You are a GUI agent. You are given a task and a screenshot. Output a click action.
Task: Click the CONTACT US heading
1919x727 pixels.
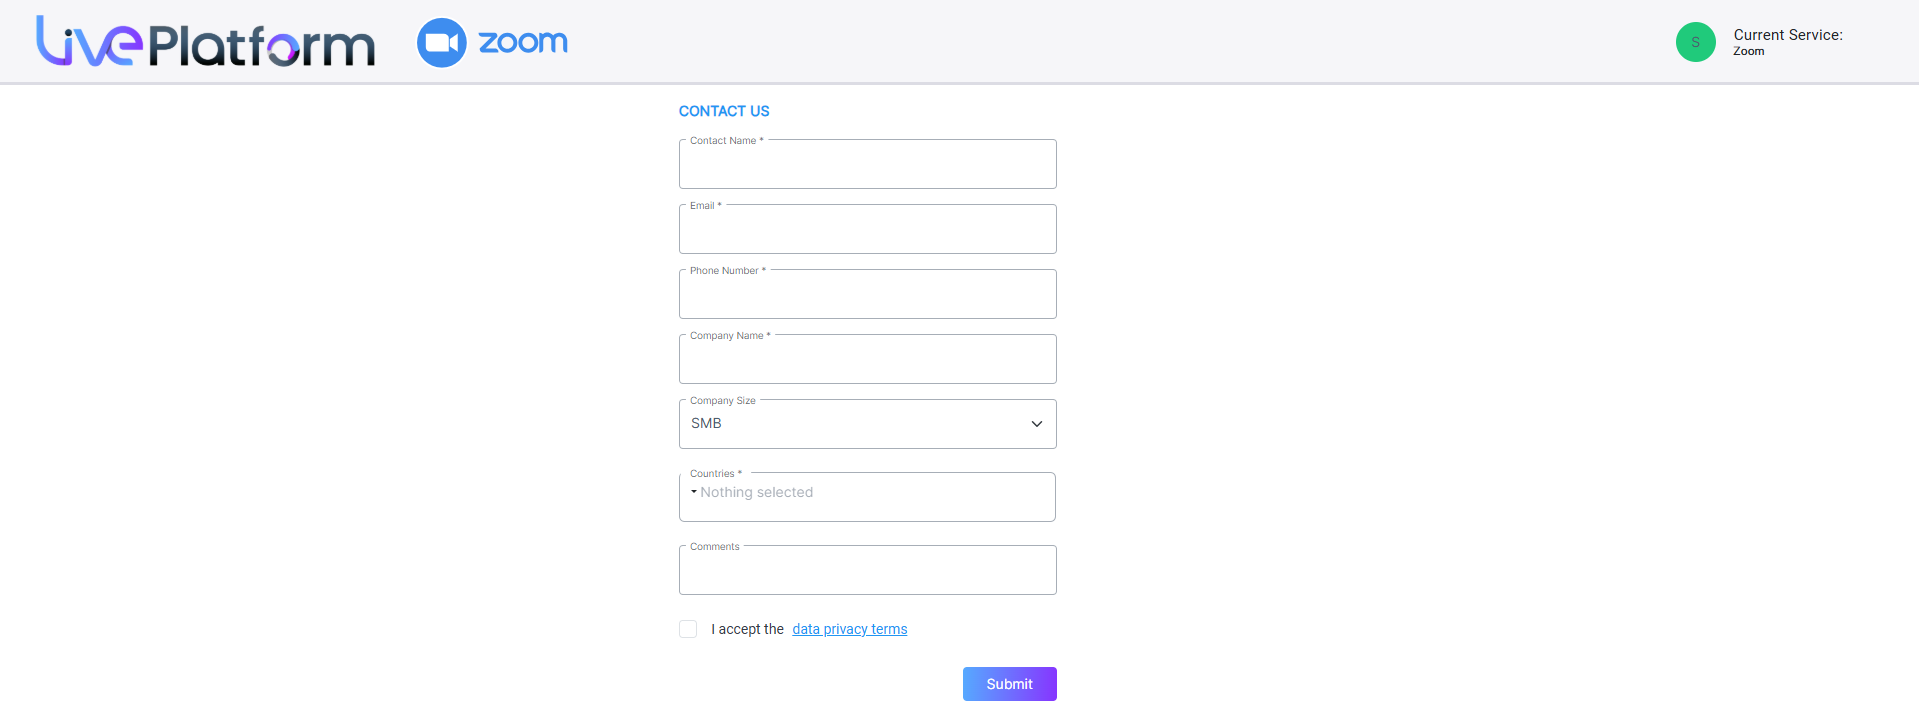pos(724,111)
